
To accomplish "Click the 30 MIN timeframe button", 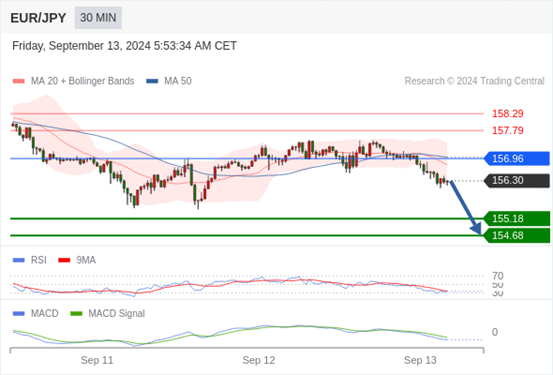I will 98,18.
